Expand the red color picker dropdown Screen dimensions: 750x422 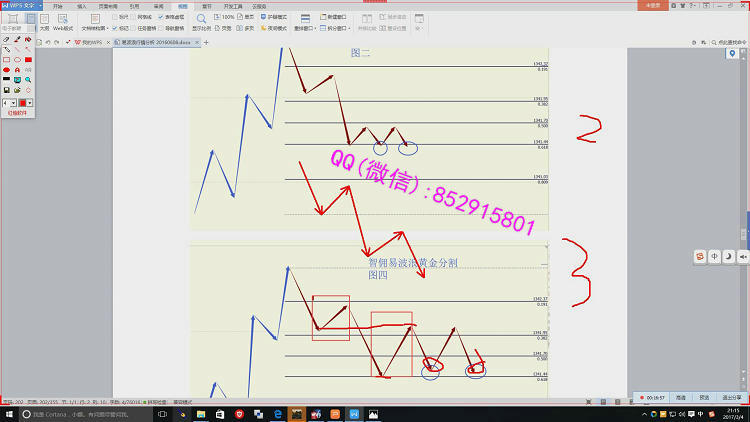[x=29, y=102]
